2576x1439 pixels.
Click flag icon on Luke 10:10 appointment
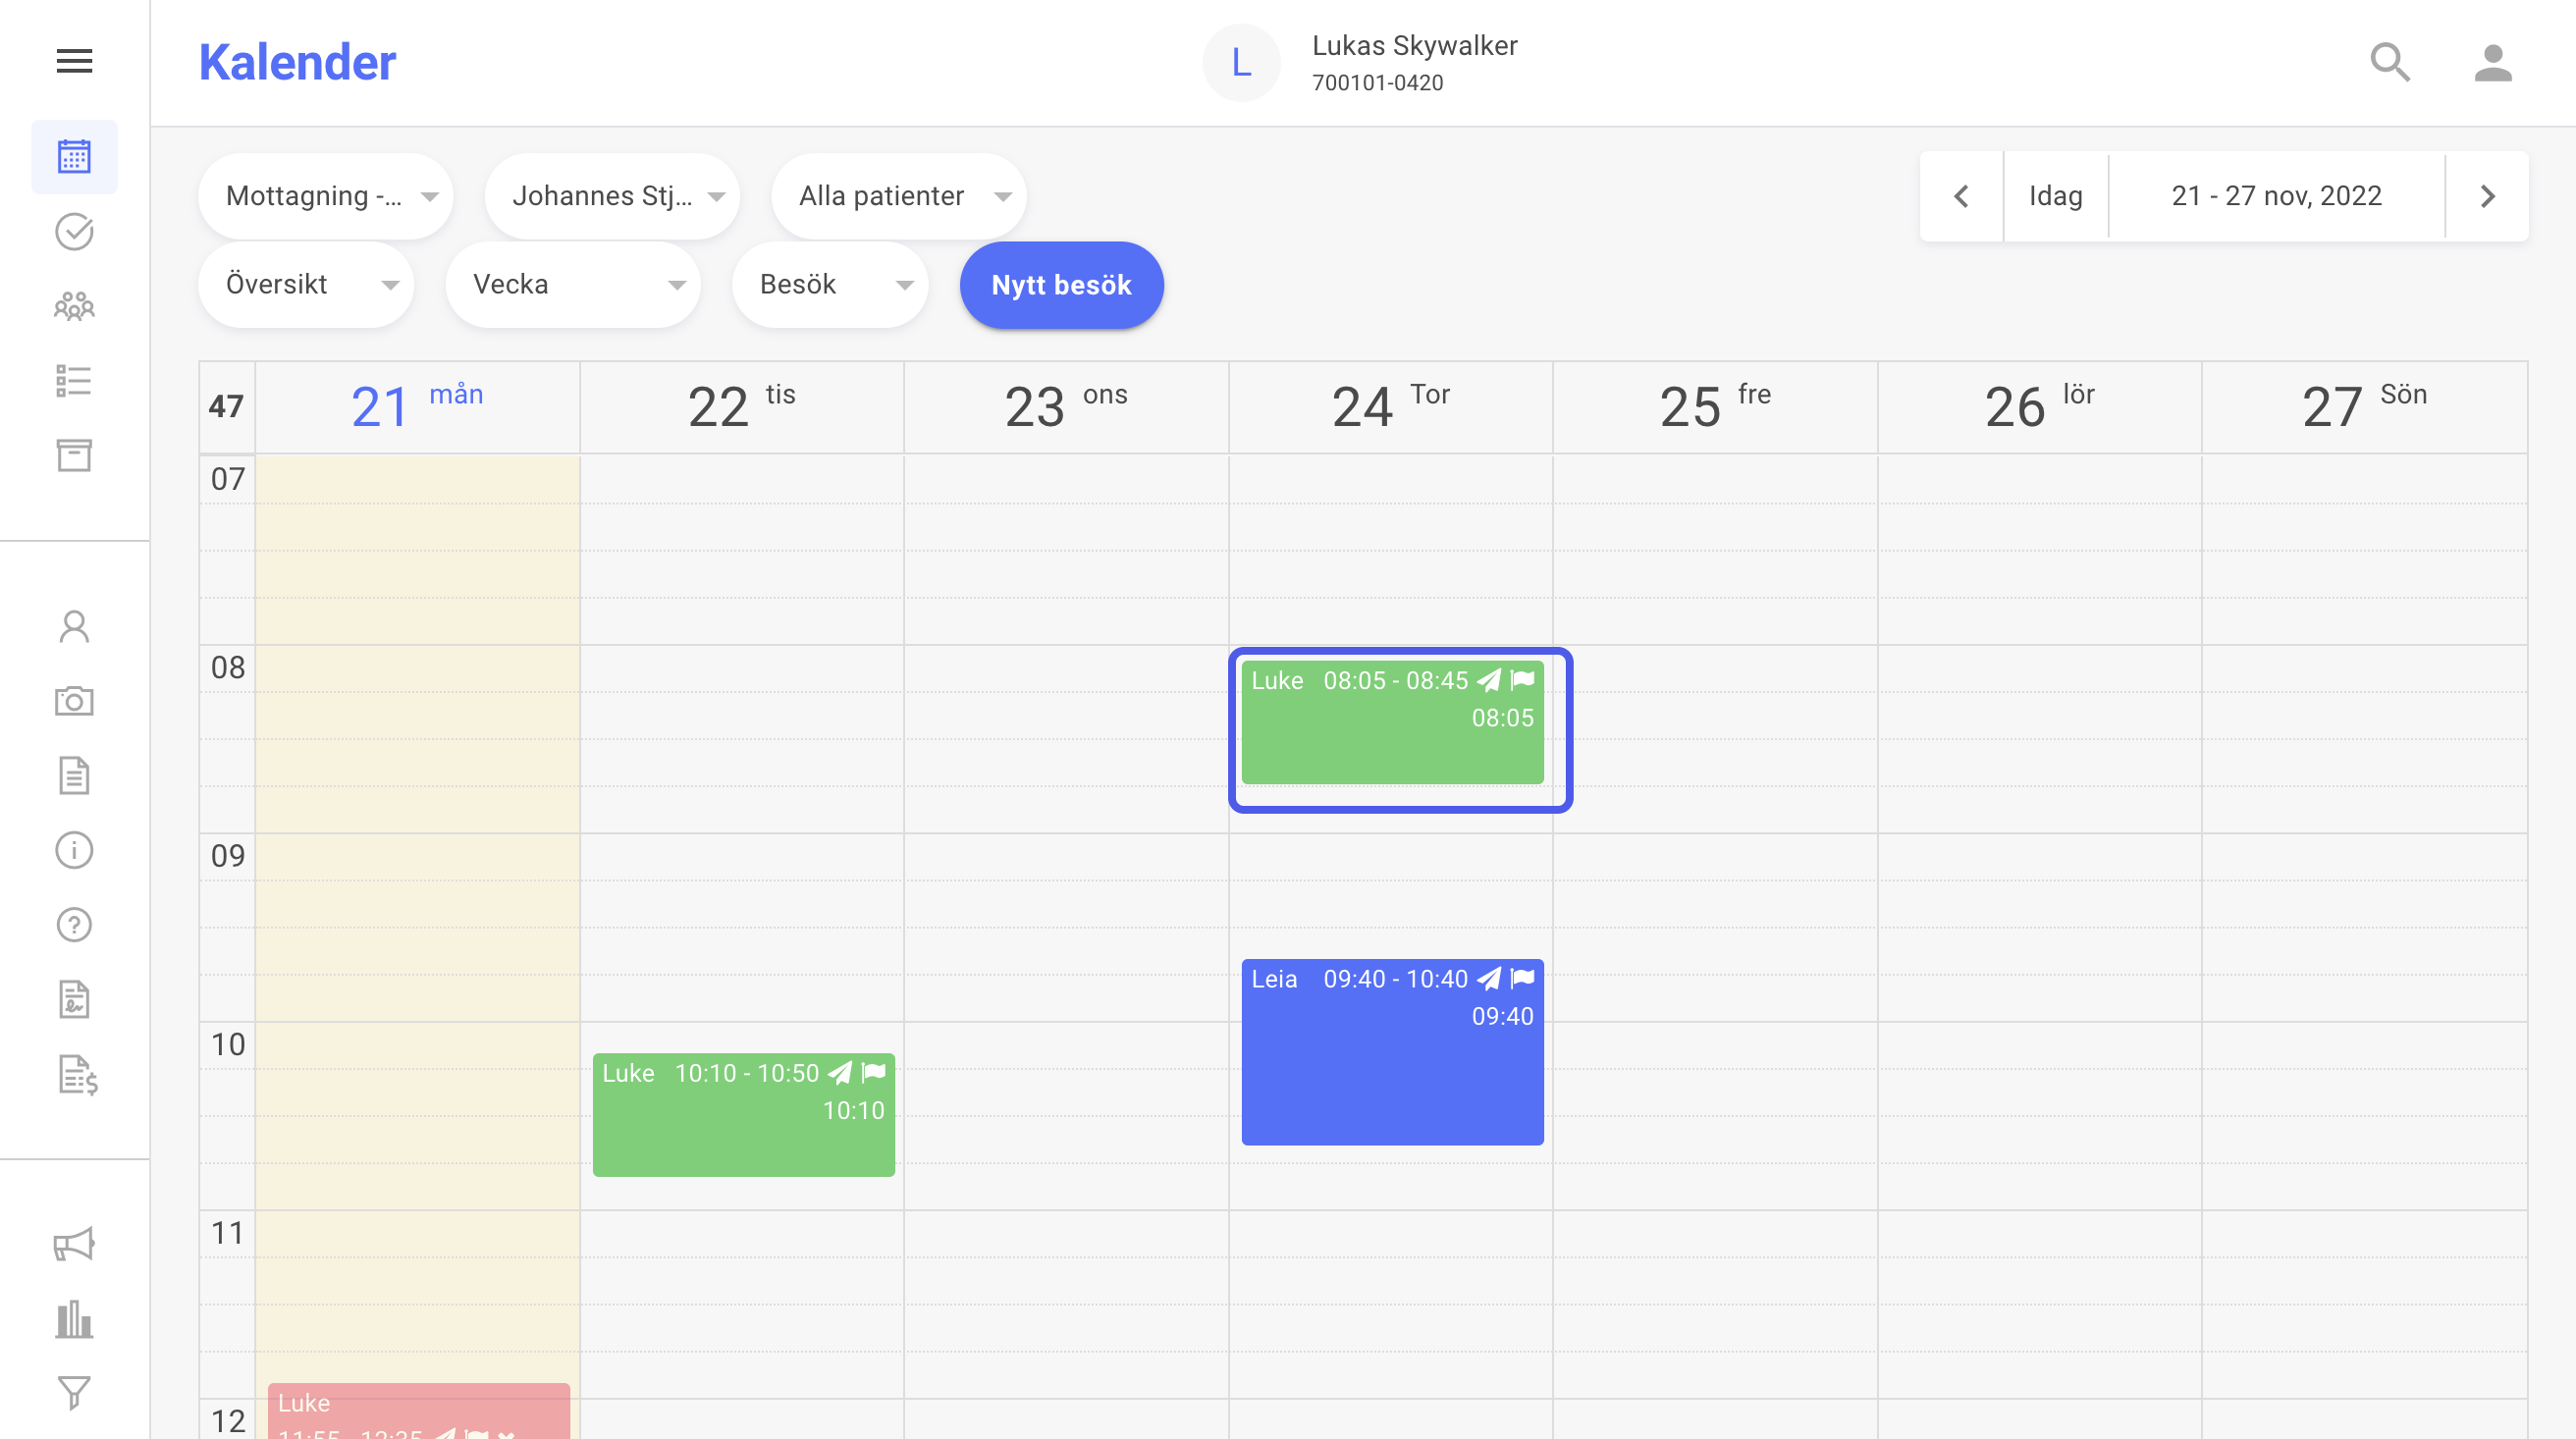pos(873,1073)
